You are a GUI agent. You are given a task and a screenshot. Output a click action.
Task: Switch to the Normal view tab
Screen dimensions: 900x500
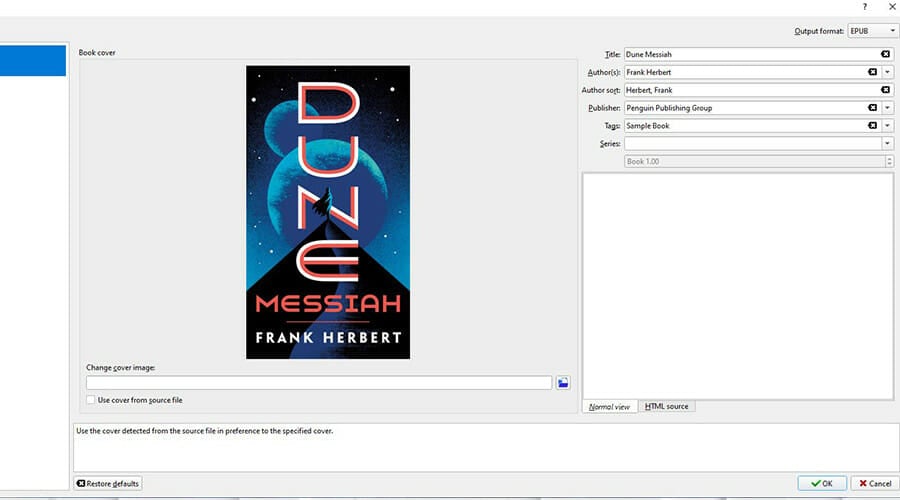pos(610,406)
